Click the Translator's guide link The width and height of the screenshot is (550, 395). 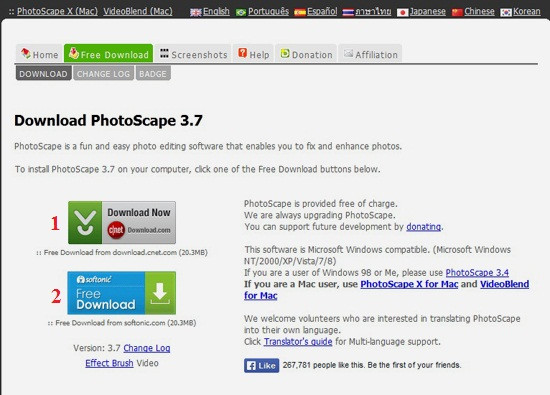click(x=298, y=342)
